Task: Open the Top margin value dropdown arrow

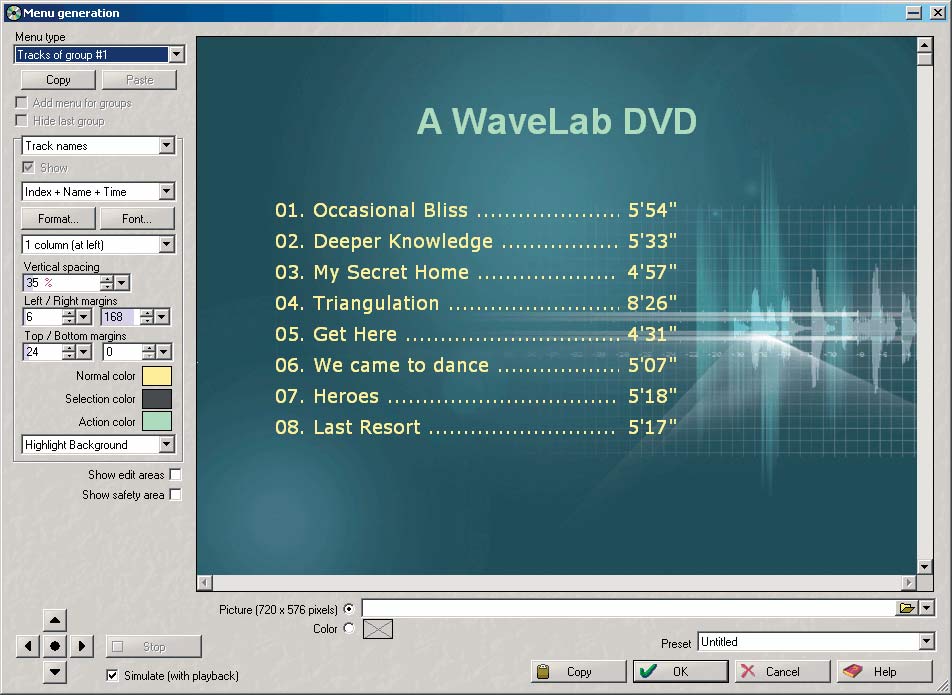Action: pyautogui.click(x=84, y=352)
